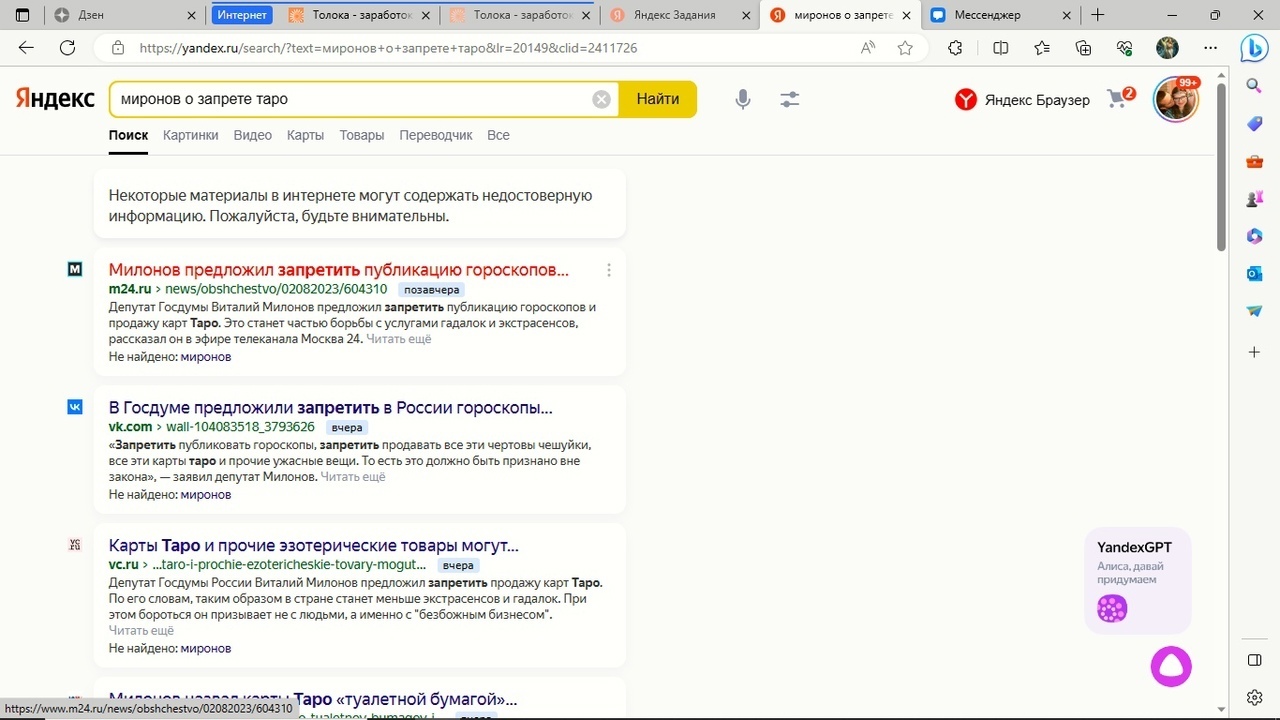Clear the search query with the X button
1280x720 pixels.
click(601, 98)
